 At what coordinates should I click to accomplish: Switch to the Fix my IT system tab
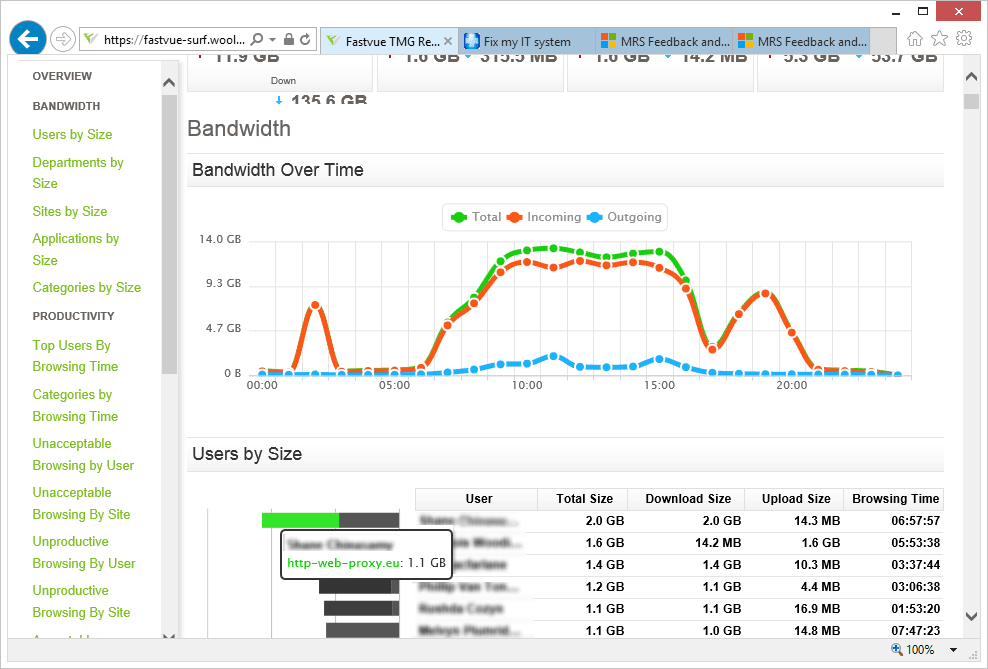[527, 42]
